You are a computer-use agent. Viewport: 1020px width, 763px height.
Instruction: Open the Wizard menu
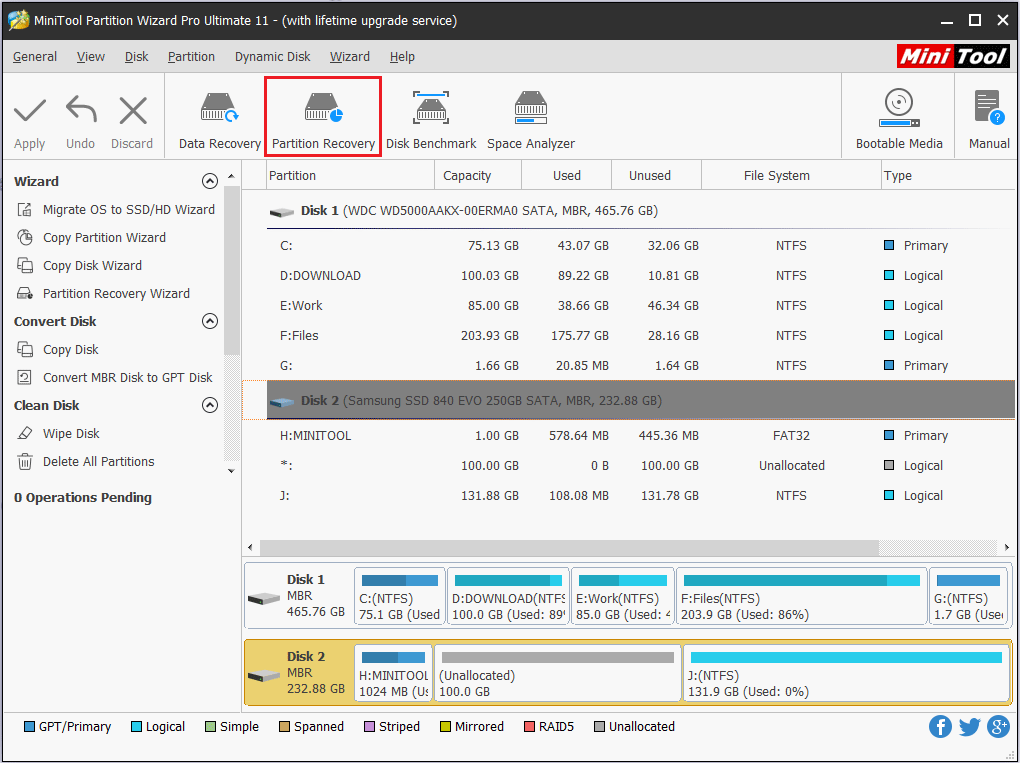(x=350, y=57)
